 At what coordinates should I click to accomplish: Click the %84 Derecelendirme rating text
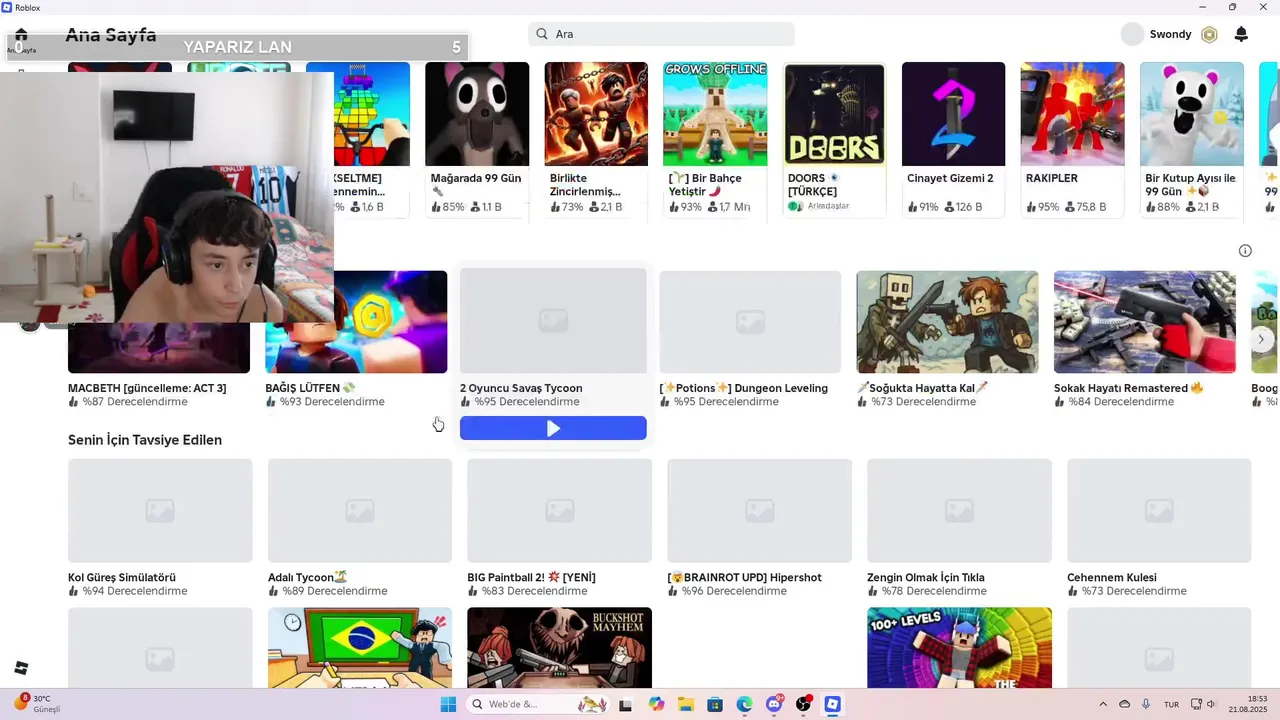click(x=1121, y=402)
